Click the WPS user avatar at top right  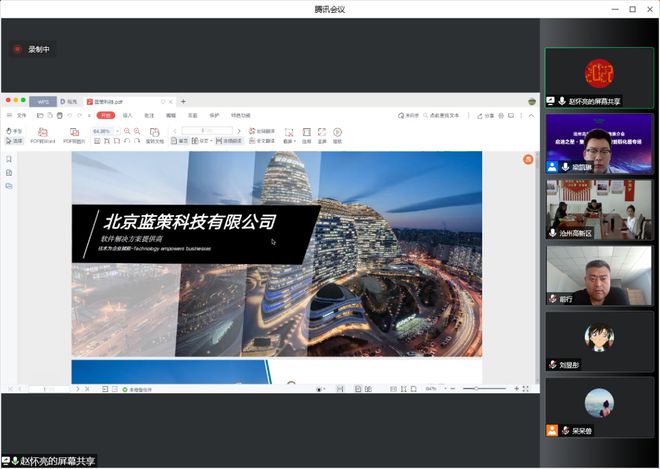532,101
